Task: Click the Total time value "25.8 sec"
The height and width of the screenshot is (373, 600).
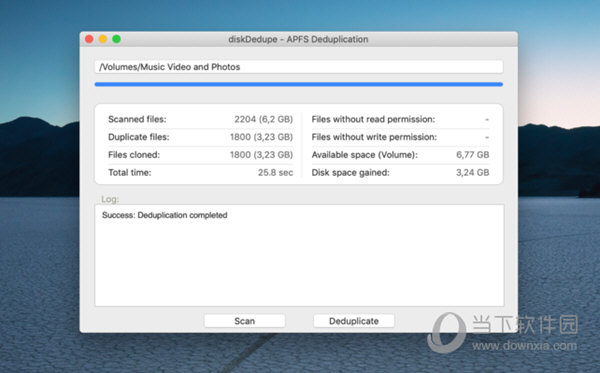Action: pyautogui.click(x=276, y=173)
